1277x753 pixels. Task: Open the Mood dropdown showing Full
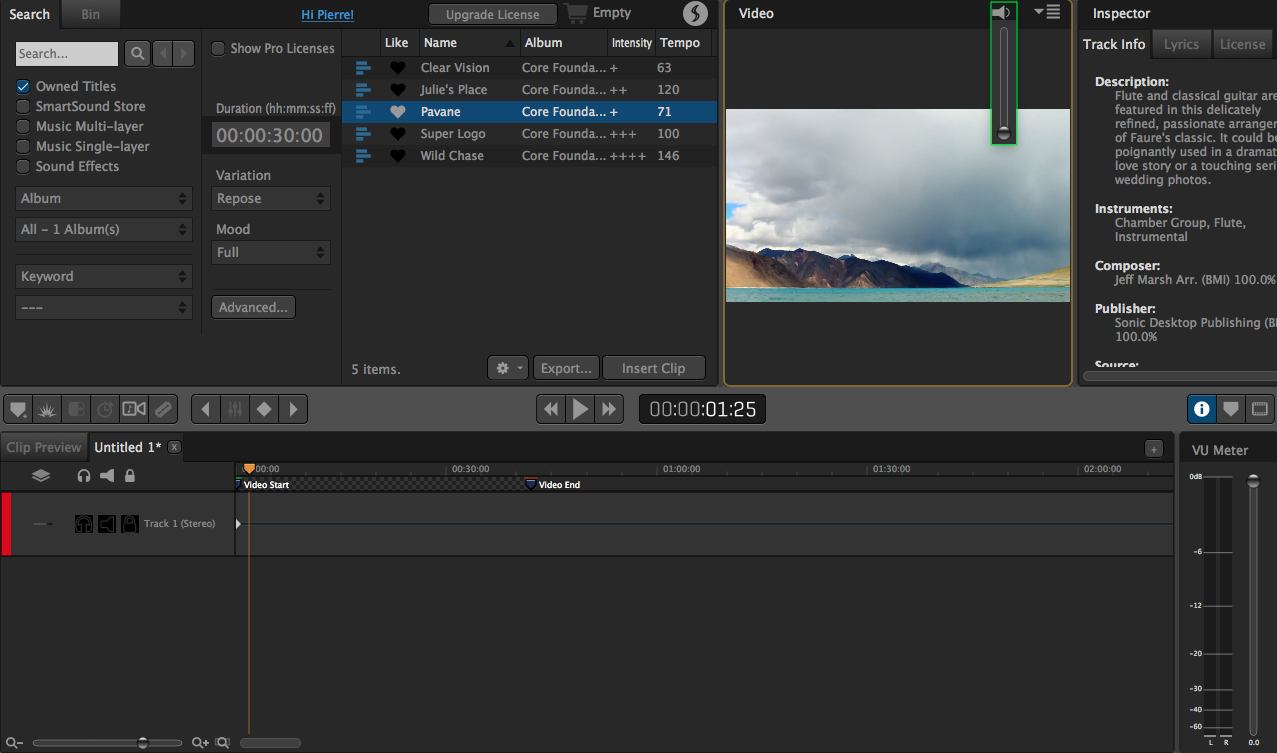(271, 253)
